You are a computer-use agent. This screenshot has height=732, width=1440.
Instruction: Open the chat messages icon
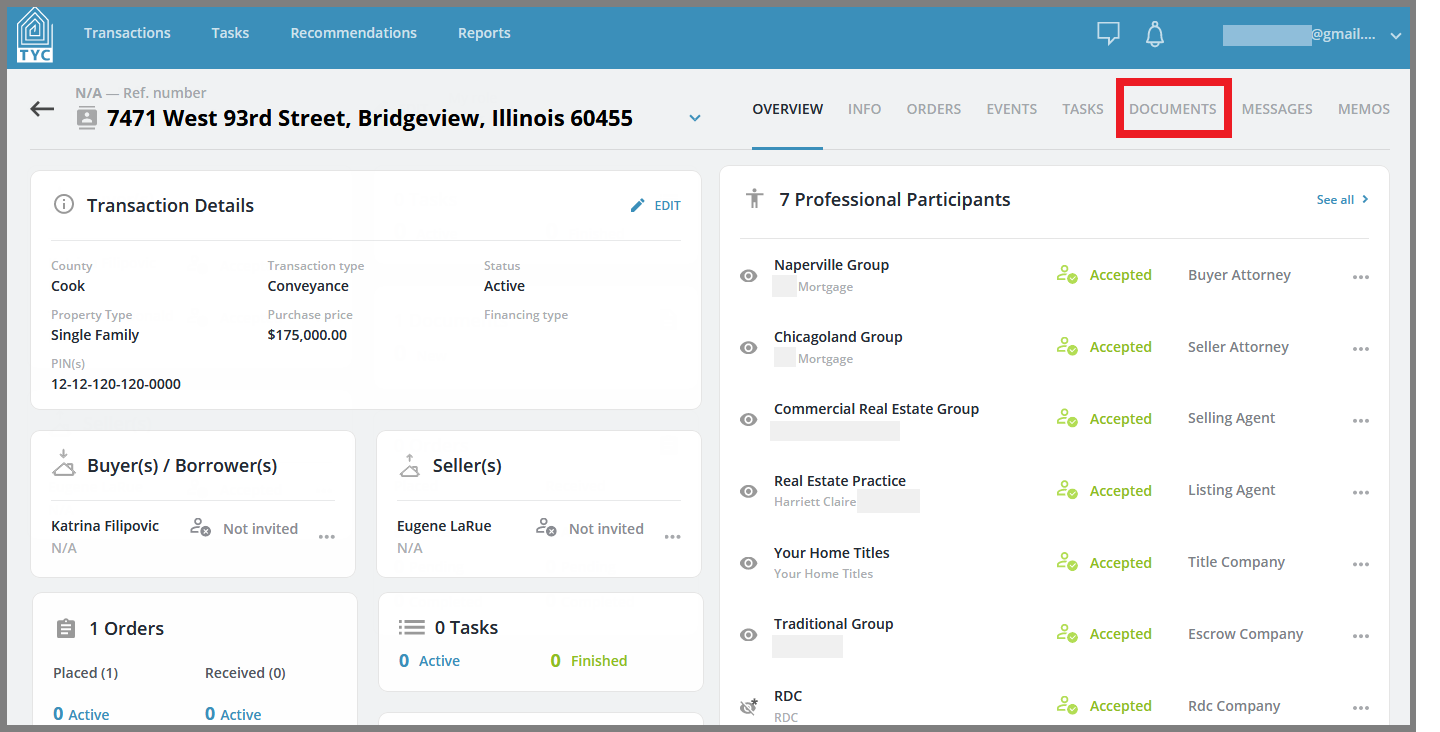[x=1108, y=34]
